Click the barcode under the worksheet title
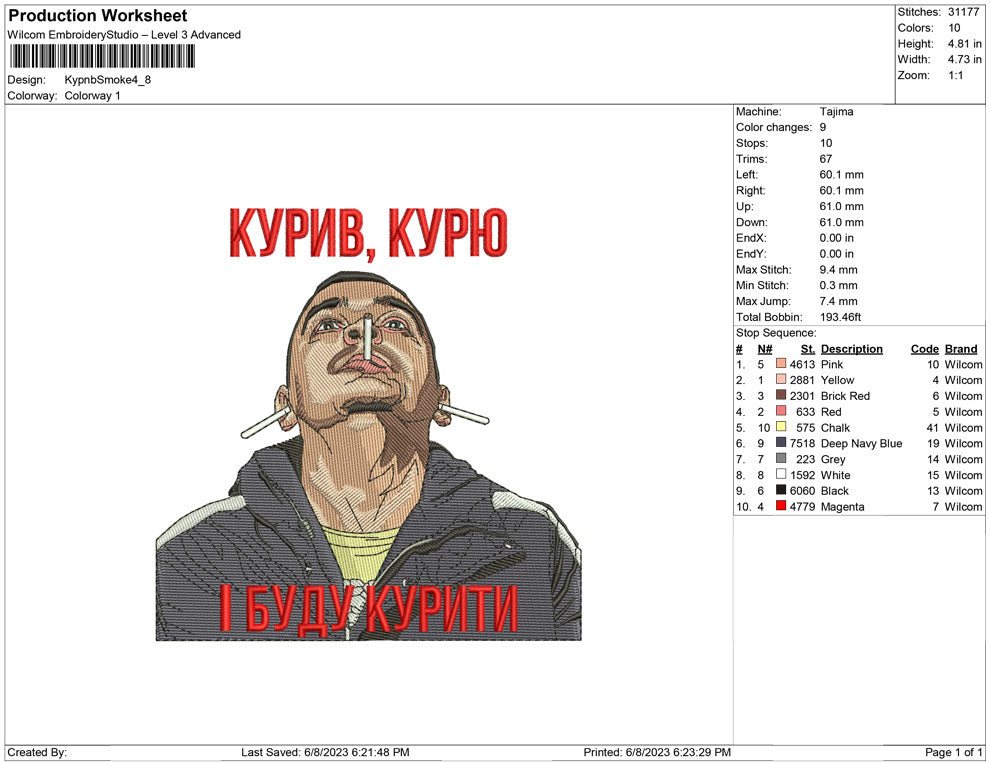 pos(102,57)
